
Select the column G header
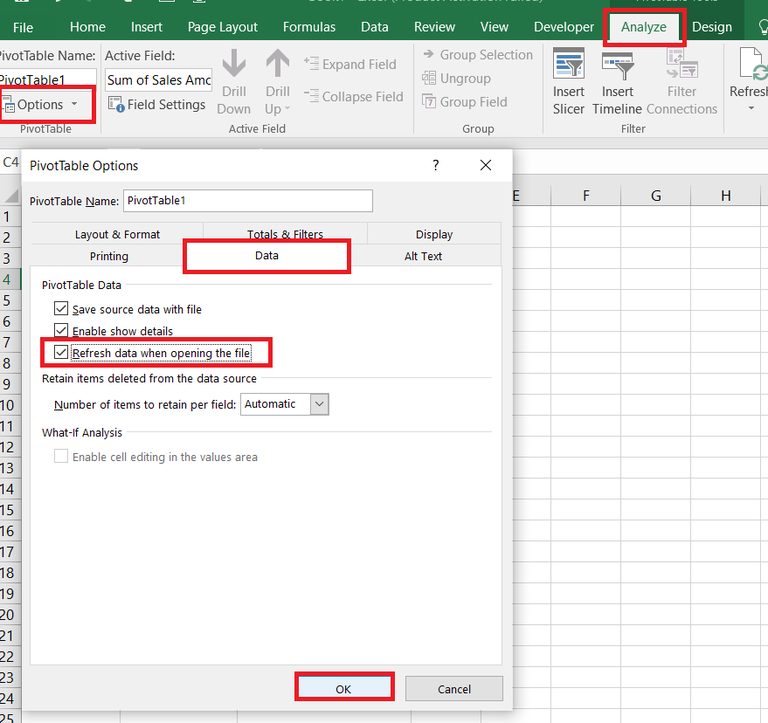(x=655, y=196)
